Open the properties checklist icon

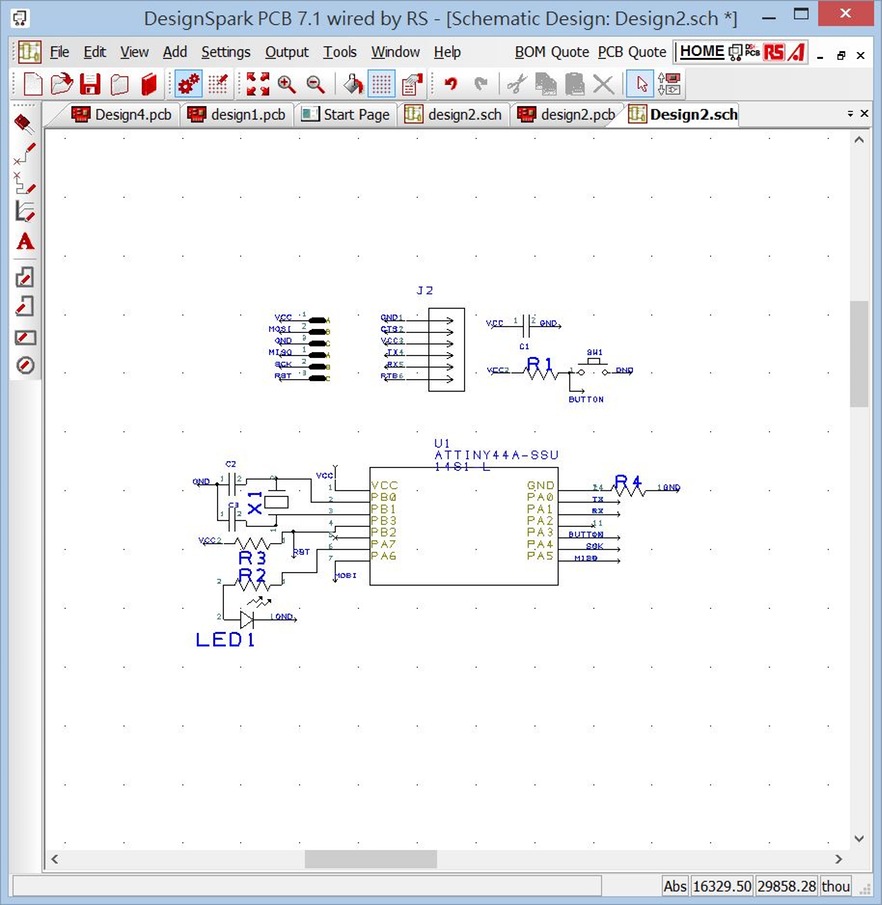(412, 84)
